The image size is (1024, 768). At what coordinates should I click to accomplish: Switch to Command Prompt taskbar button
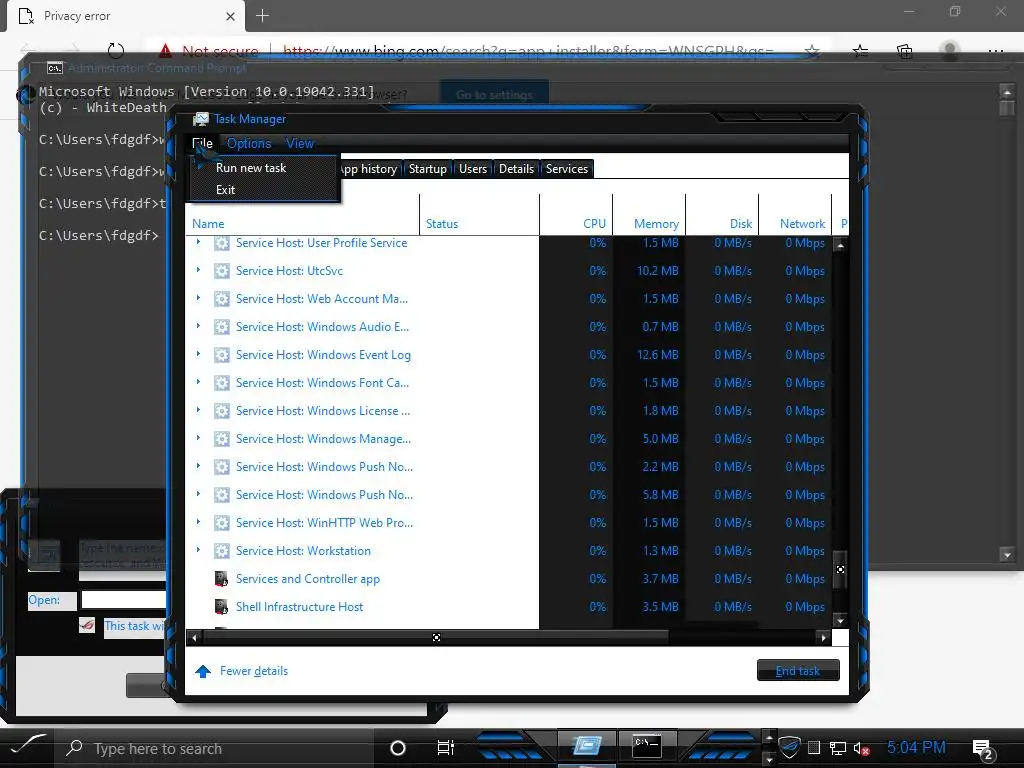(647, 745)
